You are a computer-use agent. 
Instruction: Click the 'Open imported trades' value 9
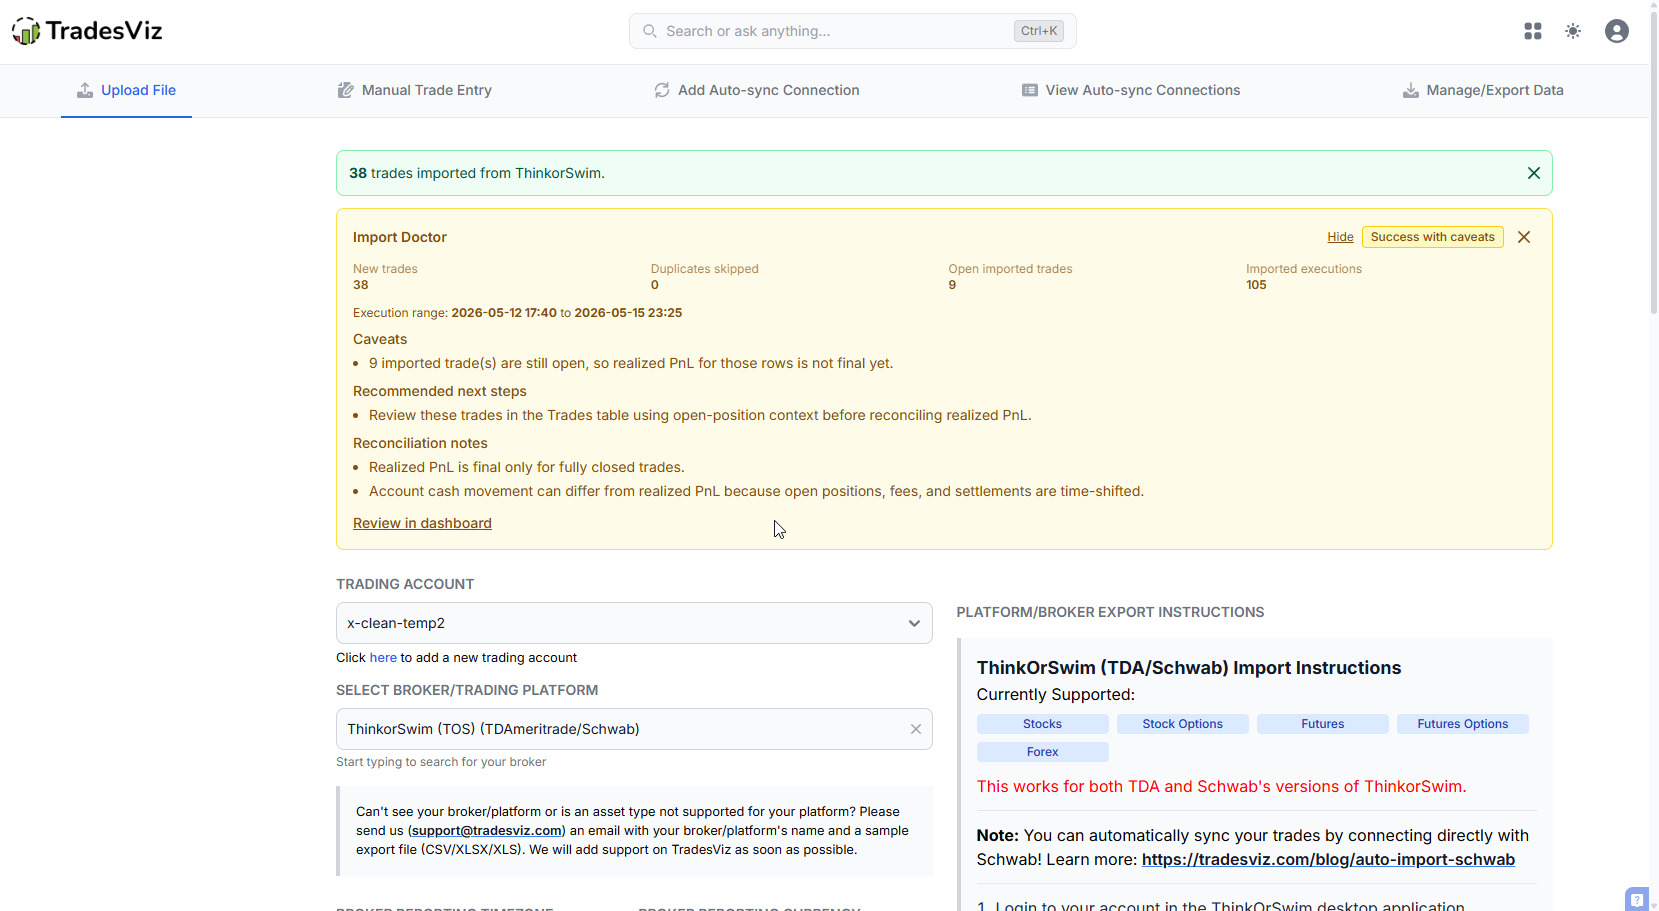(952, 285)
